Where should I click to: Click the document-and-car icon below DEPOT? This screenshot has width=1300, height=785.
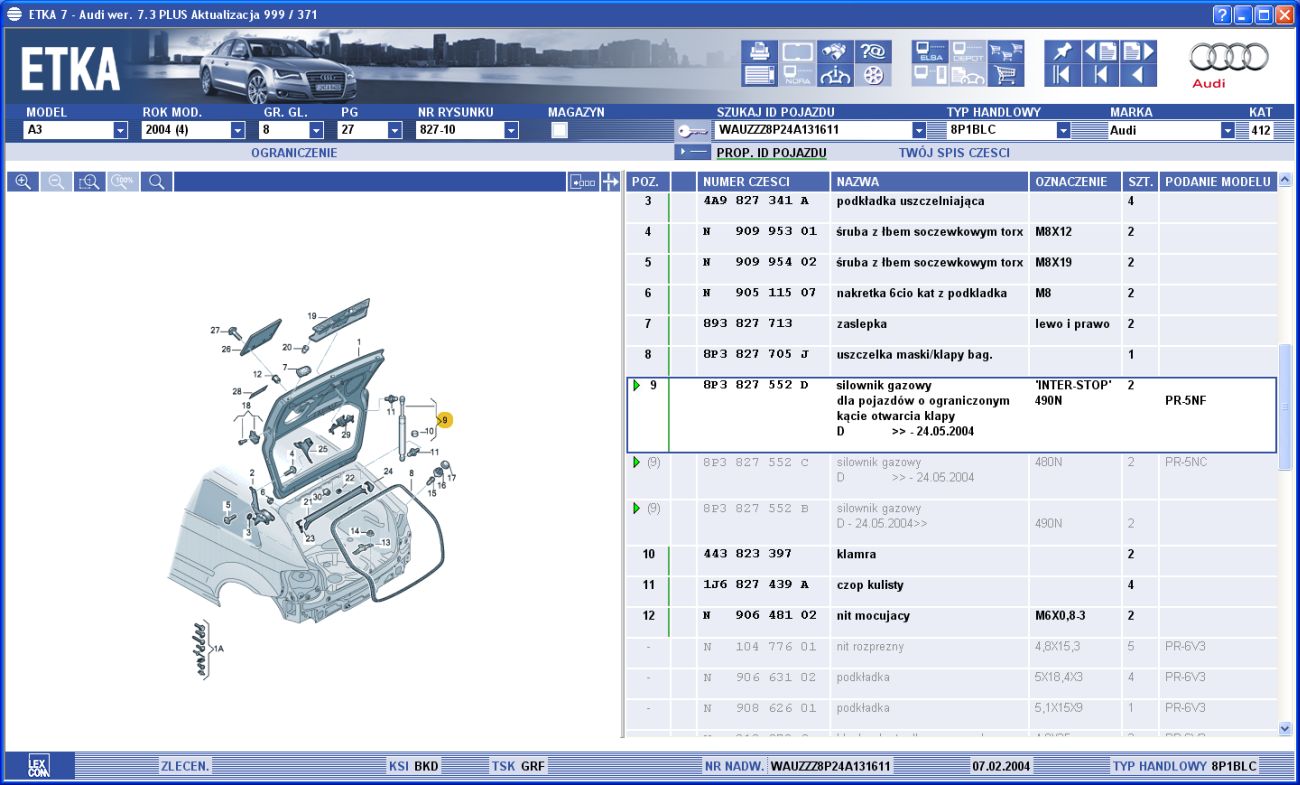(x=968, y=75)
